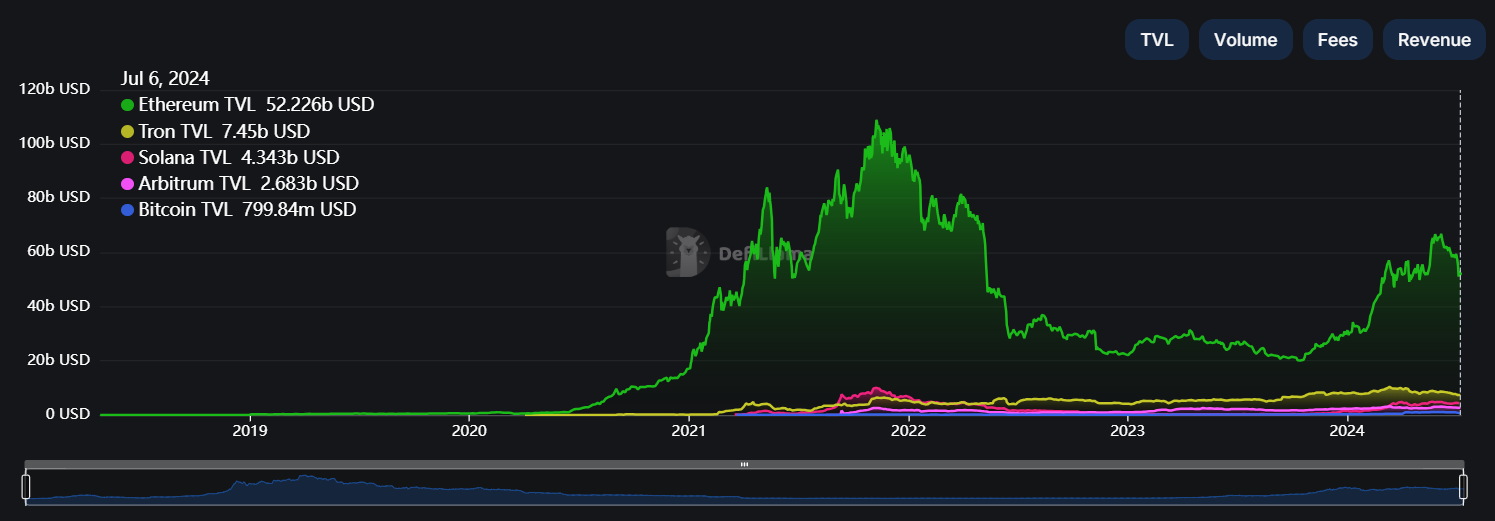Image resolution: width=1495 pixels, height=521 pixels.
Task: Click the 100b USD y-axis label
Action: pos(54,143)
